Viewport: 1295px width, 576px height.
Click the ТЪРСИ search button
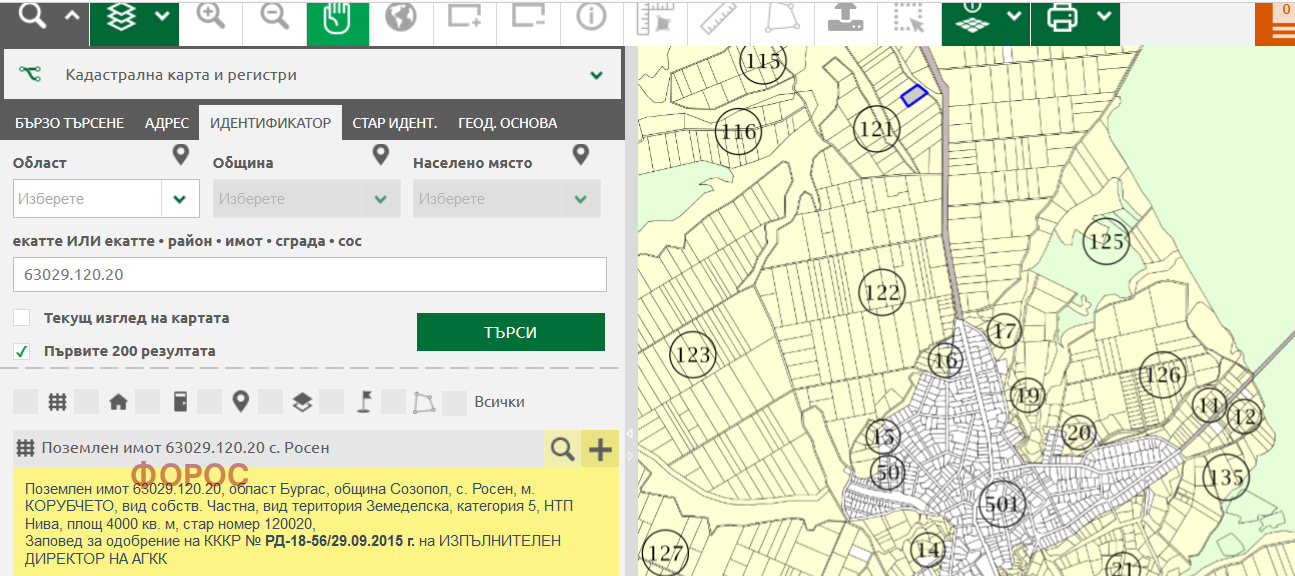(510, 332)
